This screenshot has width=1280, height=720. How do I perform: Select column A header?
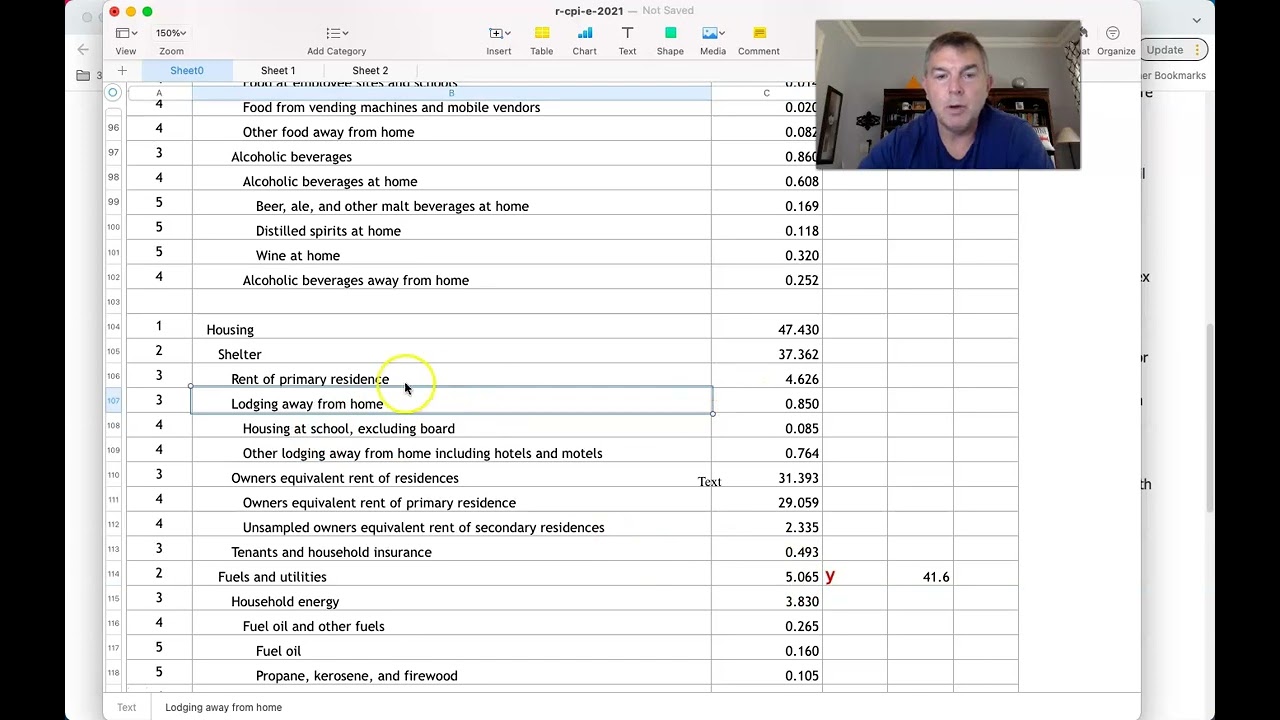(158, 93)
